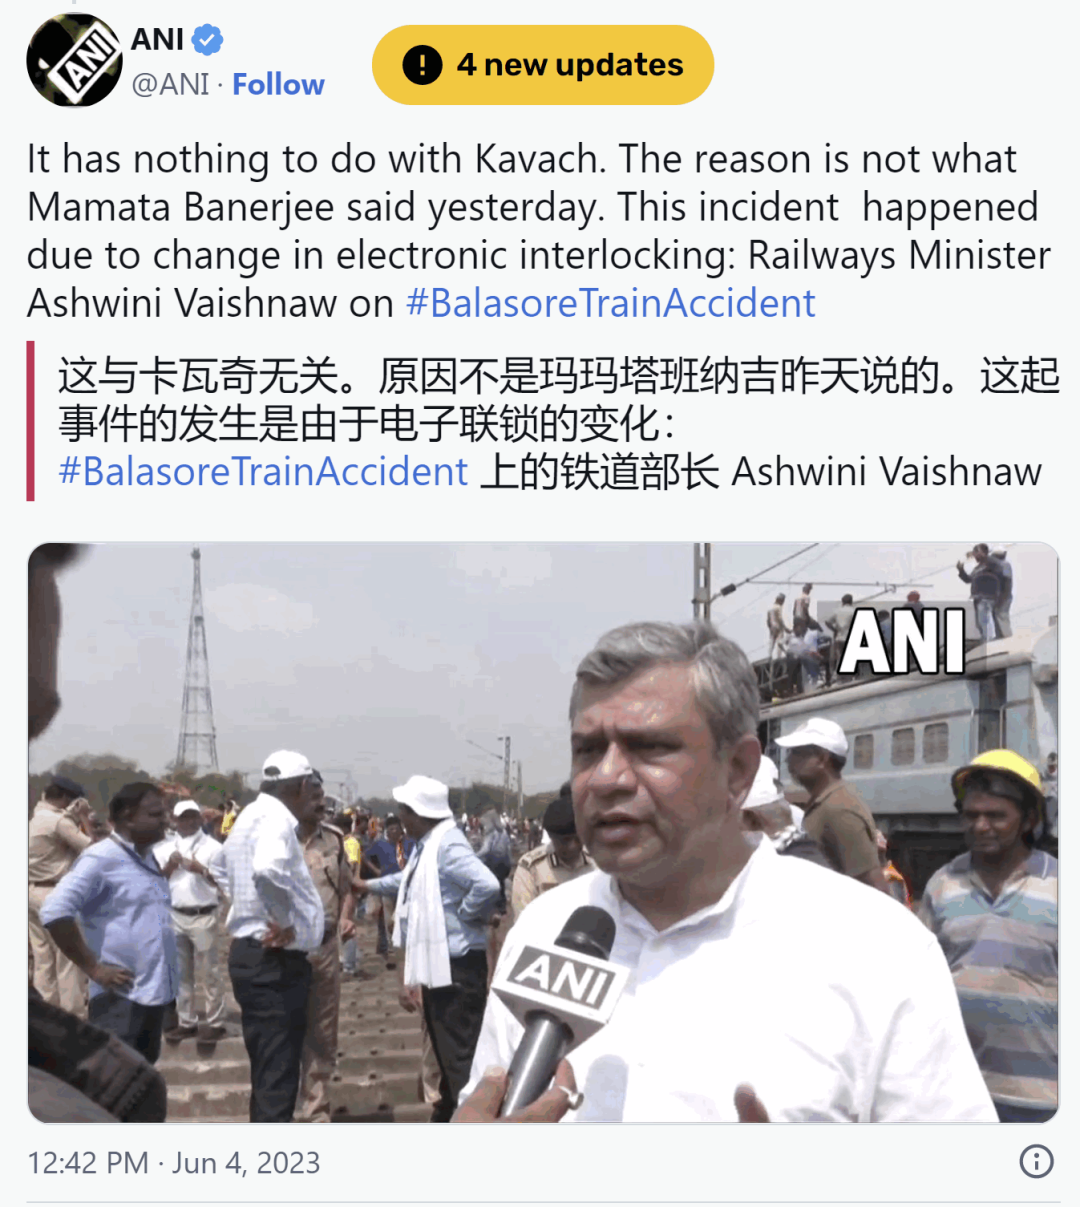Click the exclamation icon in updates pill

click(422, 65)
